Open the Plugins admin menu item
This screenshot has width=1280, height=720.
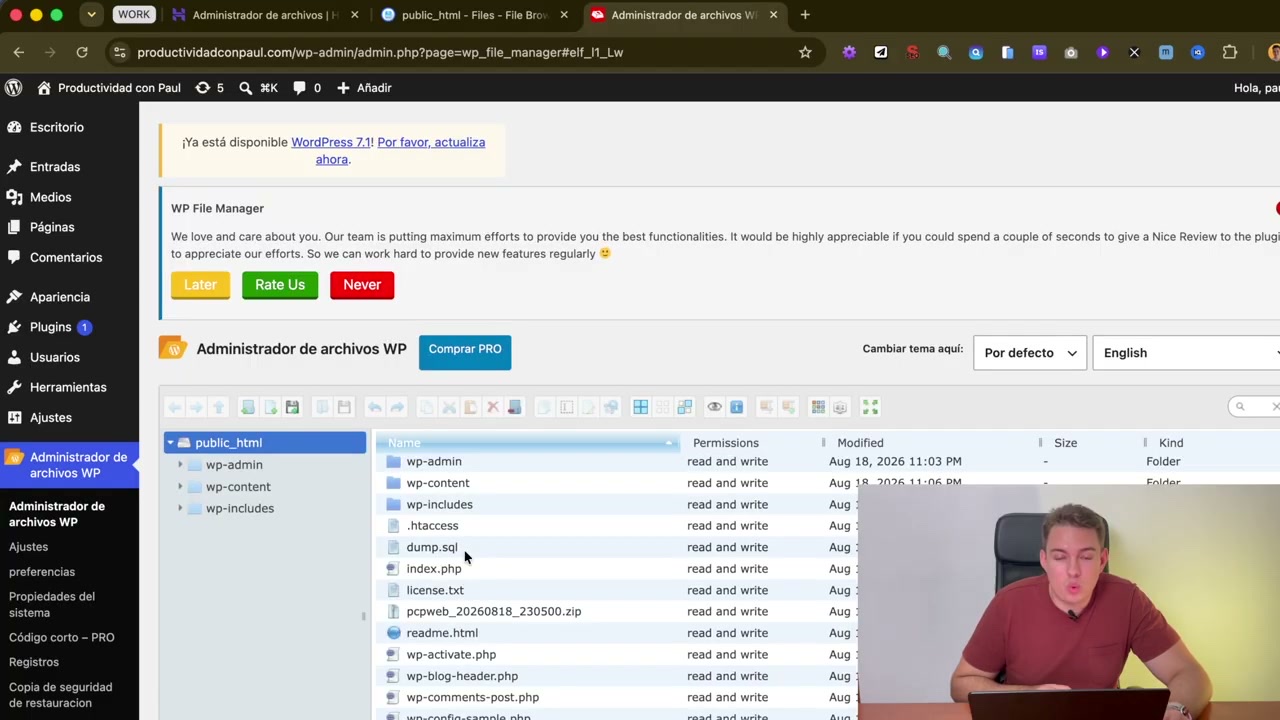(69, 327)
